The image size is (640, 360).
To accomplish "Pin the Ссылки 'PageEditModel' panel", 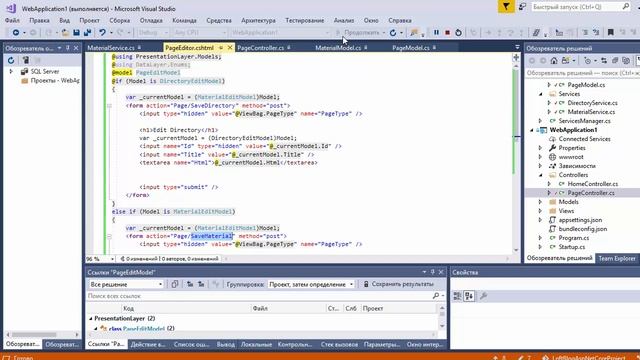I will 433,272.
